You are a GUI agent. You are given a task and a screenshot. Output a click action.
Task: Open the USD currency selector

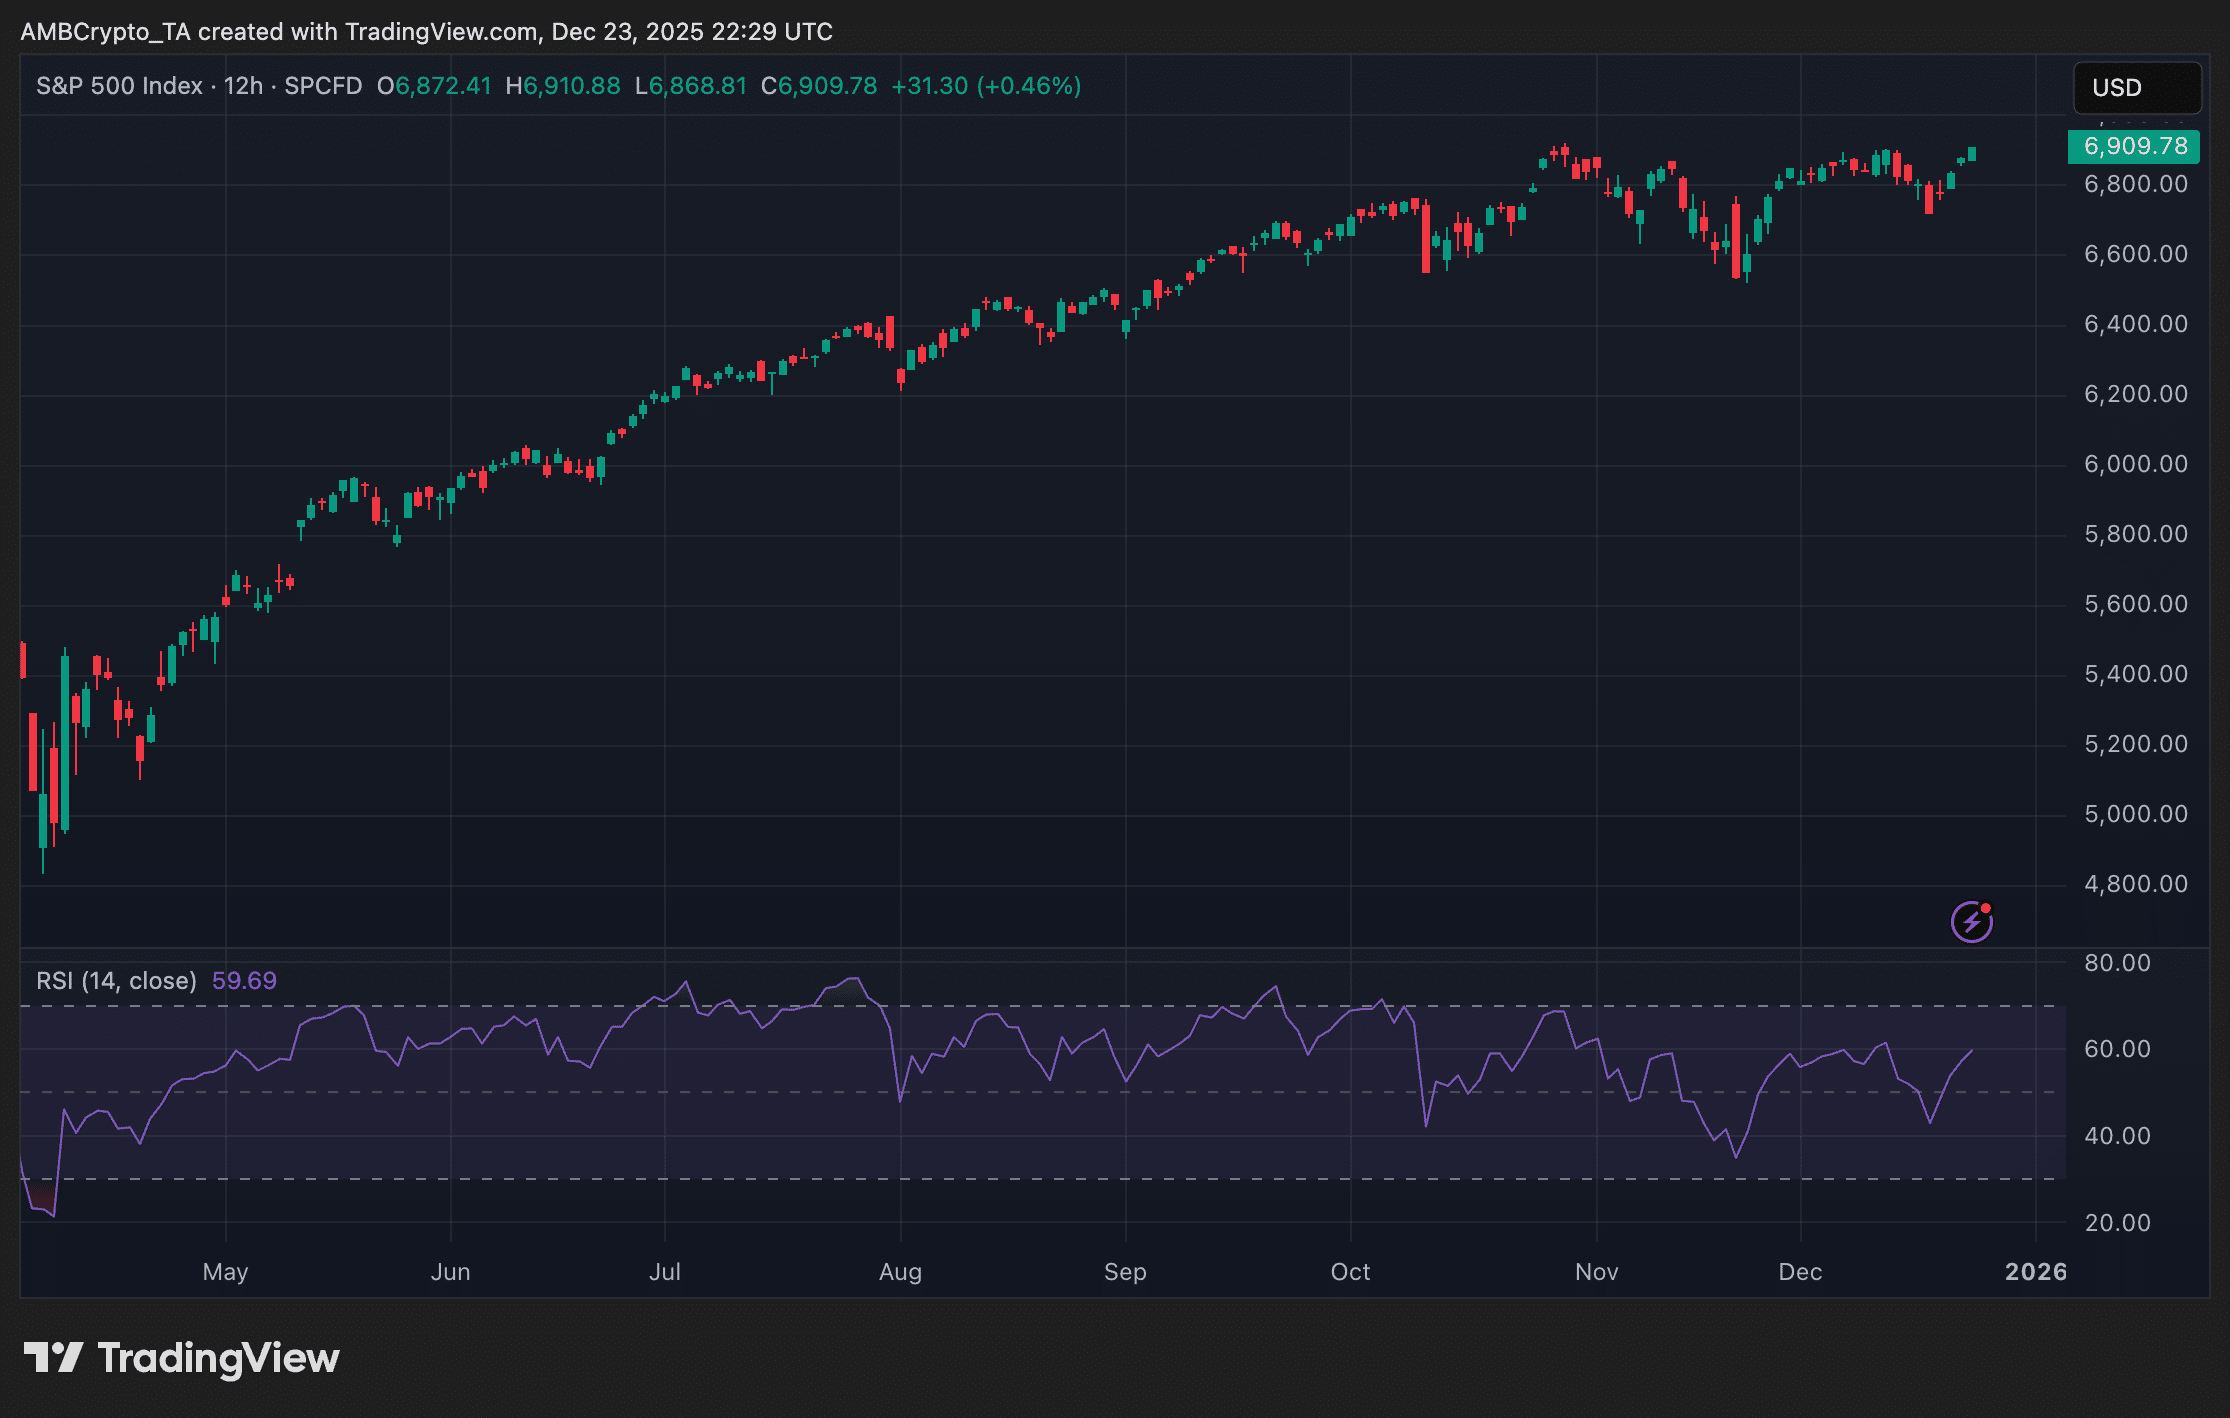[x=2136, y=88]
